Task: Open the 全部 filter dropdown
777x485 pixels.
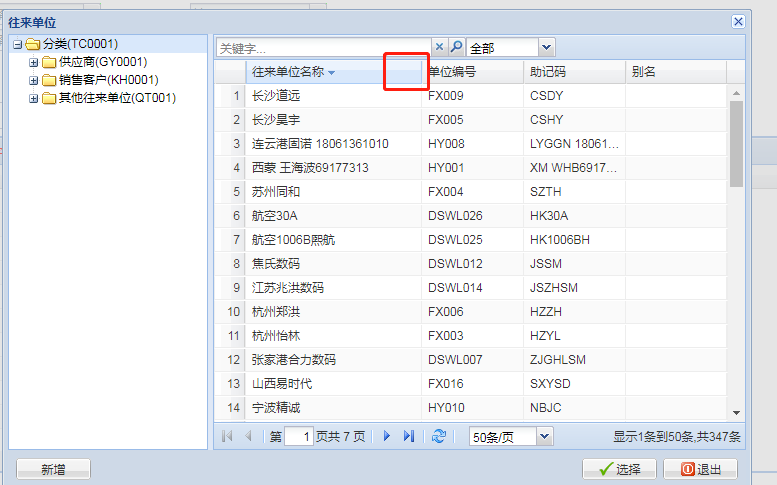Action: [x=546, y=48]
